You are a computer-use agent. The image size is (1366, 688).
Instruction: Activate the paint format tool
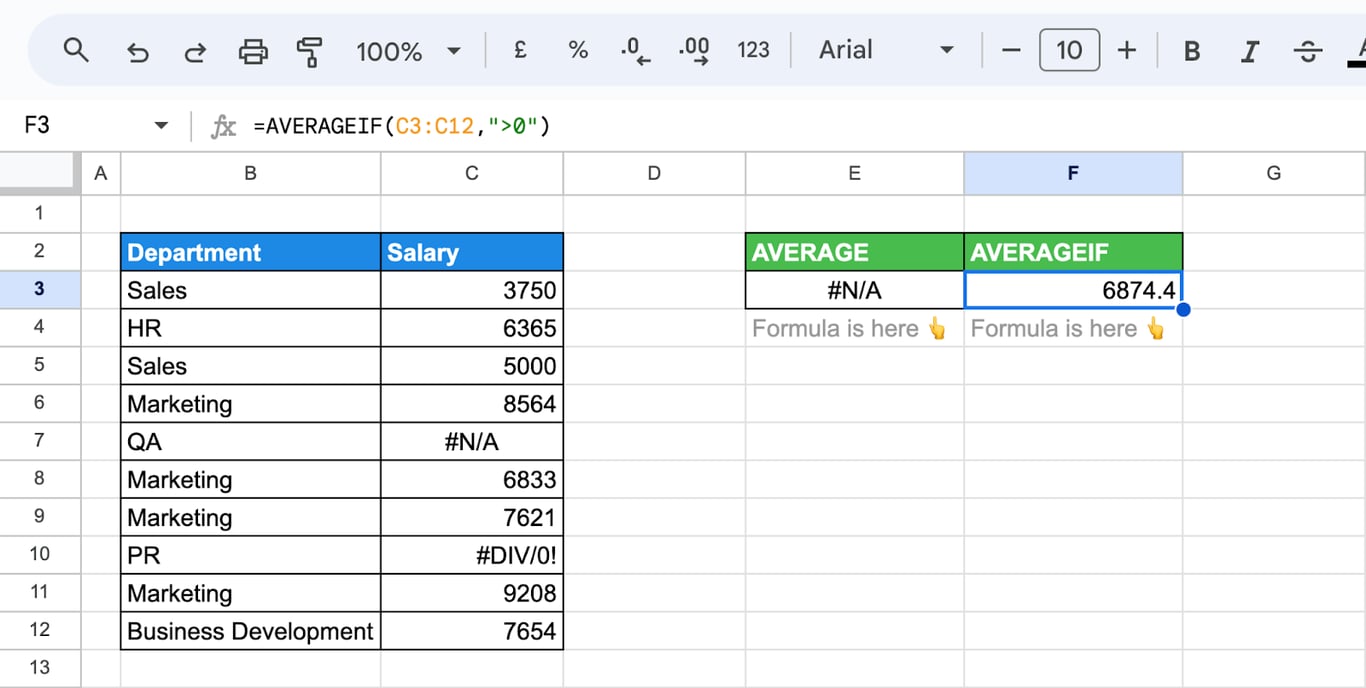click(x=311, y=51)
